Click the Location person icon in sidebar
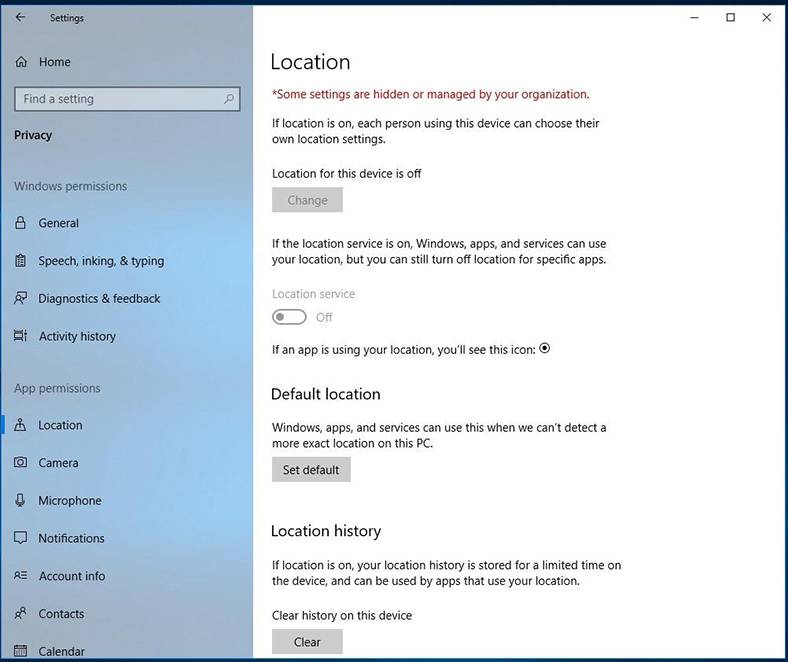Screen dimensions: 788x662 (20, 425)
